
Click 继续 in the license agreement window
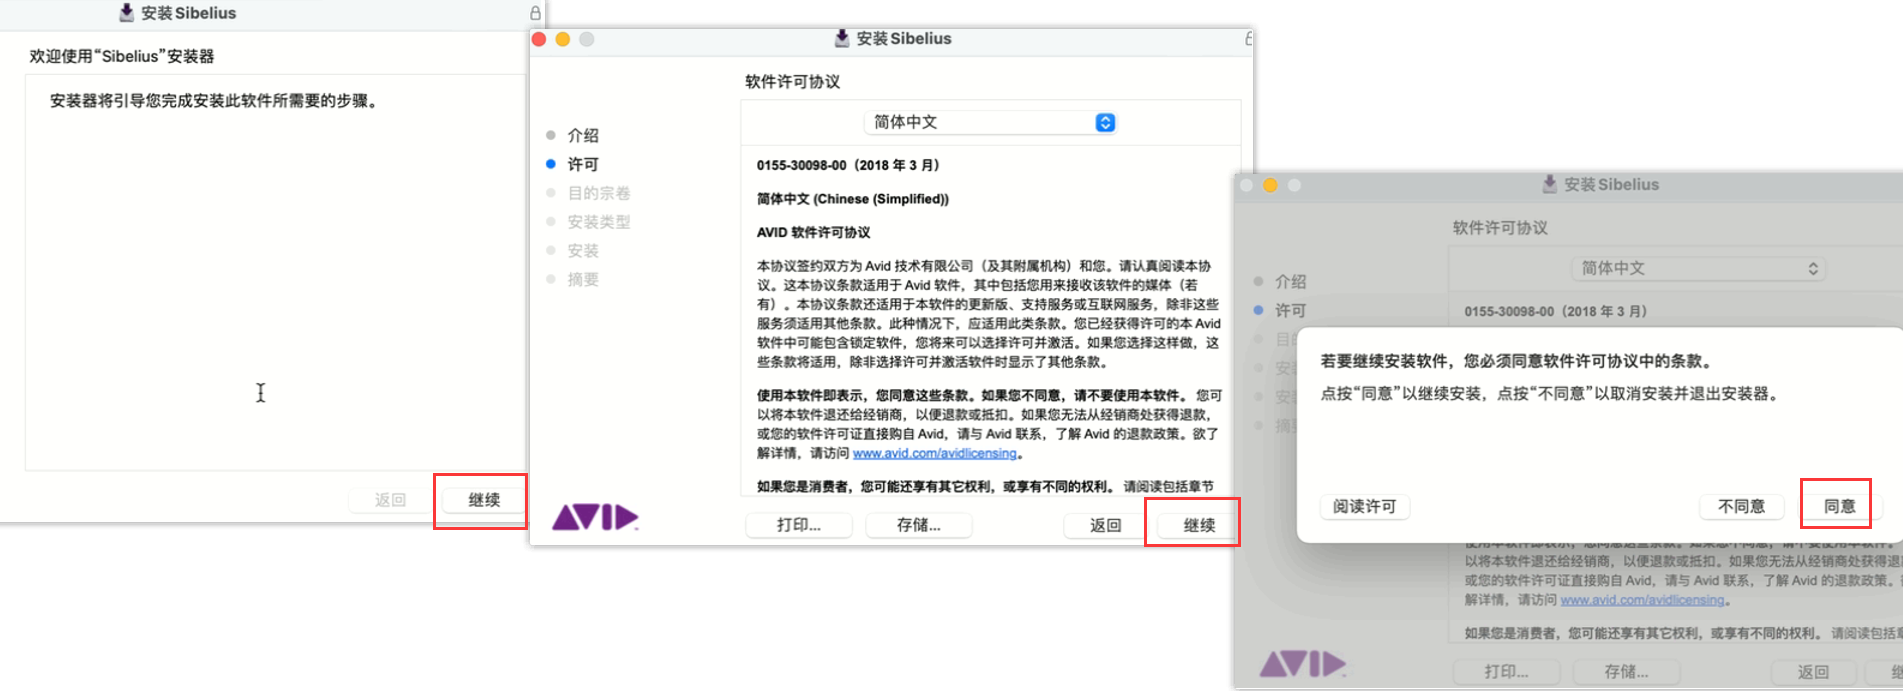tap(1198, 525)
